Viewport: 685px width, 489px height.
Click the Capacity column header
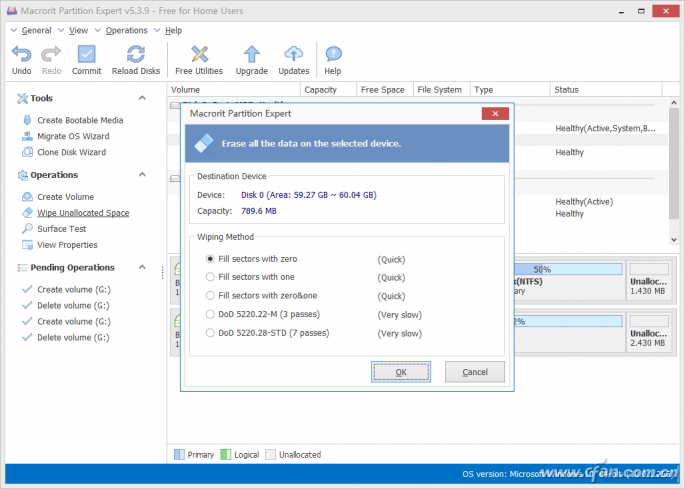click(x=329, y=90)
